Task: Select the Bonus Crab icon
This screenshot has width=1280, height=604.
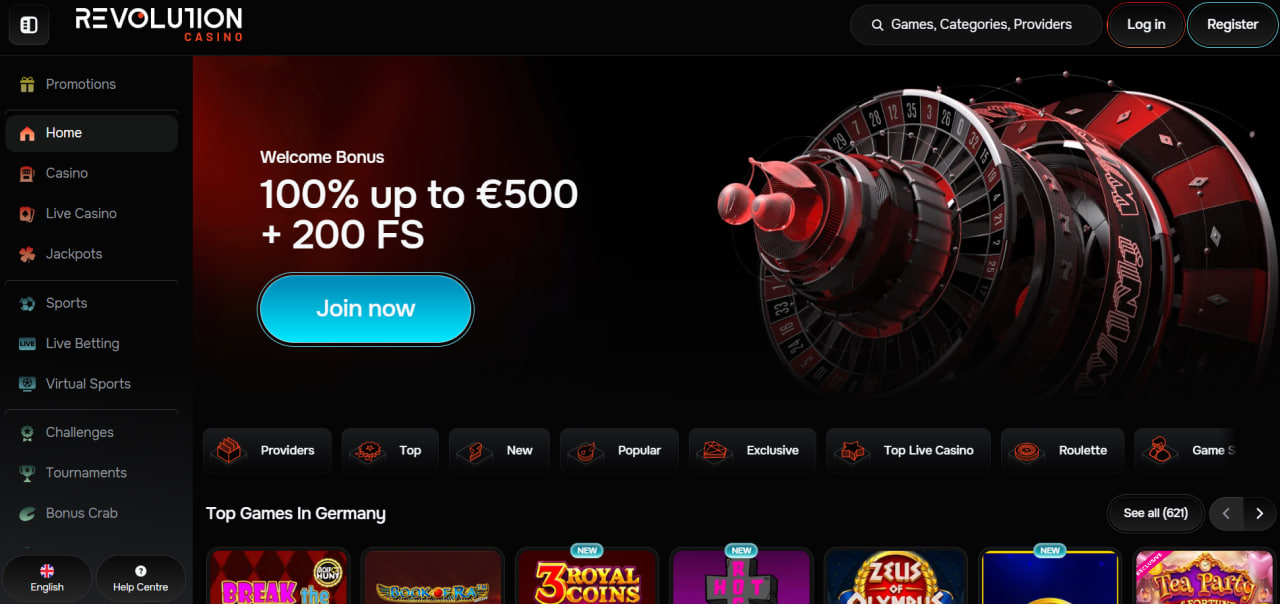Action: tap(27, 513)
